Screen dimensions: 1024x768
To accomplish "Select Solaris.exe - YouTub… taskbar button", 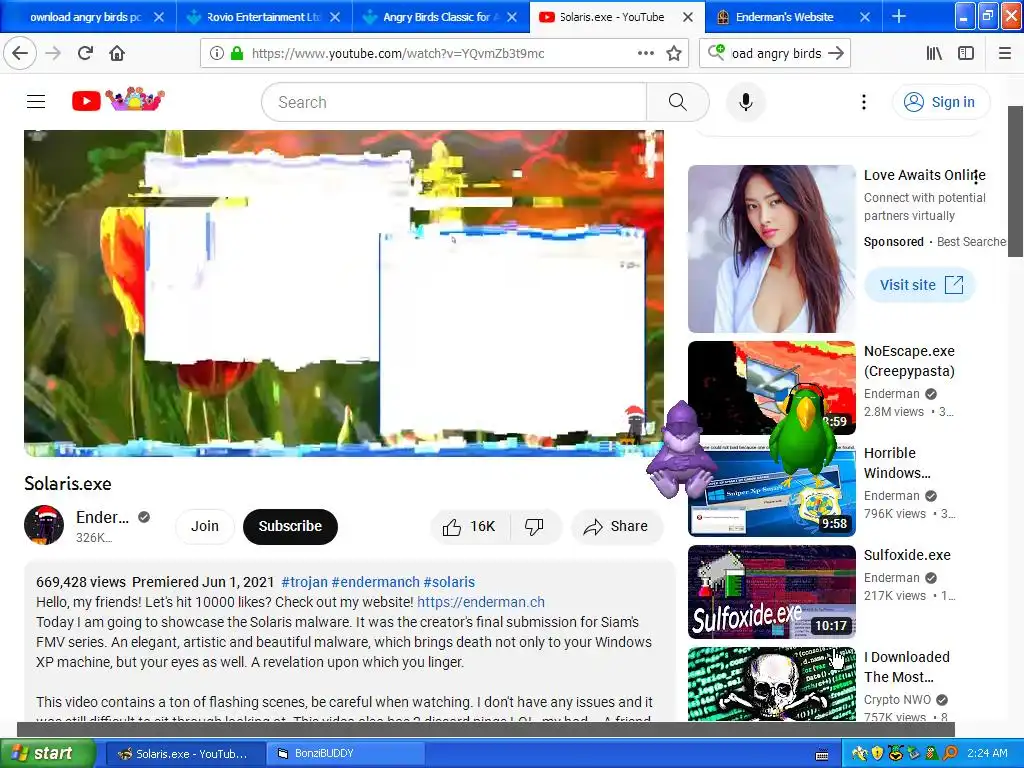I will (184, 754).
